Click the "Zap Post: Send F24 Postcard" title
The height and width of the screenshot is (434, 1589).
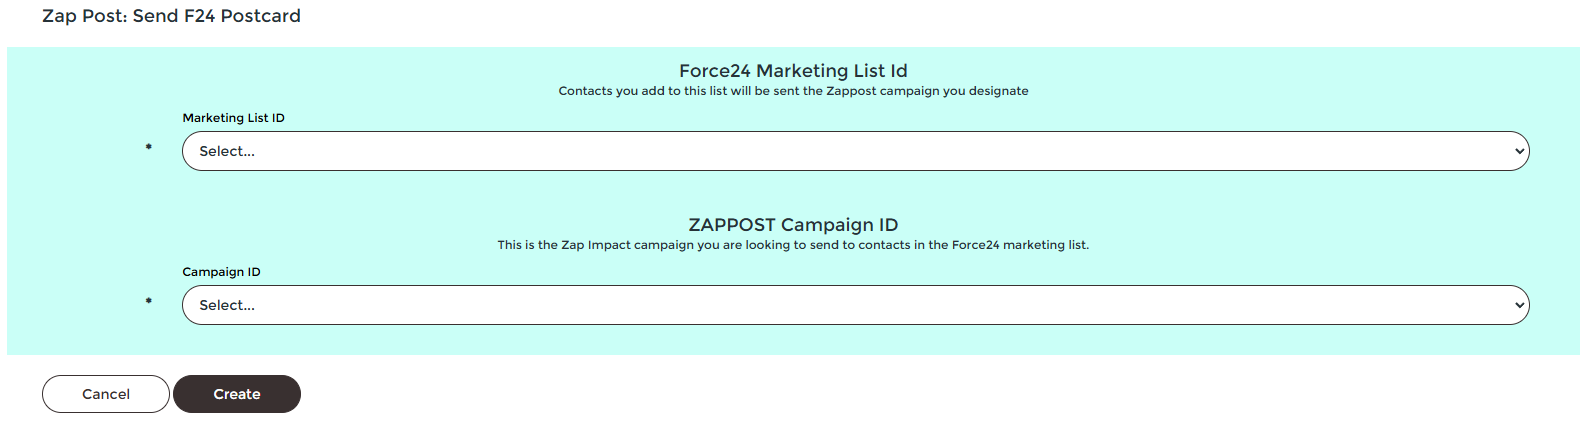point(171,16)
